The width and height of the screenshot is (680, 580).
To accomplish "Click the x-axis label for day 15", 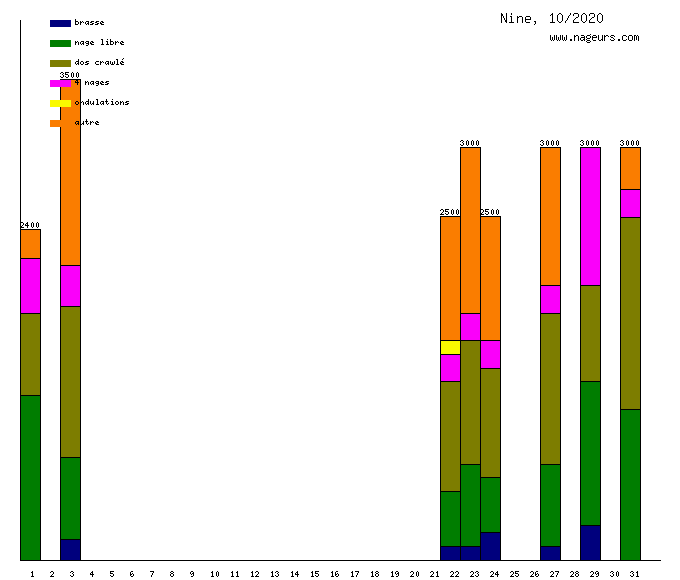I will pos(314,574).
